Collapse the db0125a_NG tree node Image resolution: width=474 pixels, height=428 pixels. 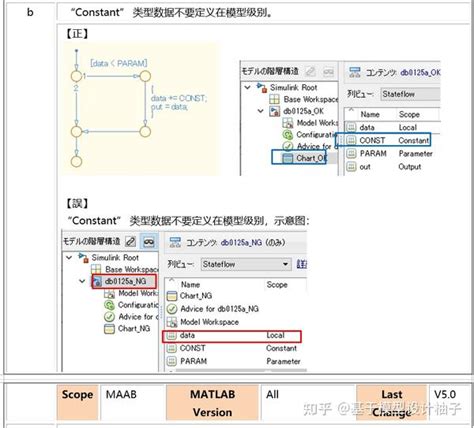(82, 281)
